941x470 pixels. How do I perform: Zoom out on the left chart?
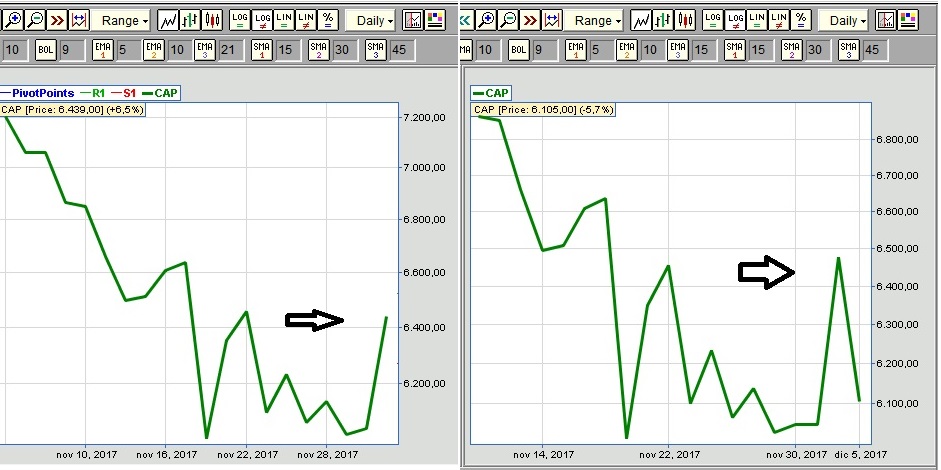35,20
